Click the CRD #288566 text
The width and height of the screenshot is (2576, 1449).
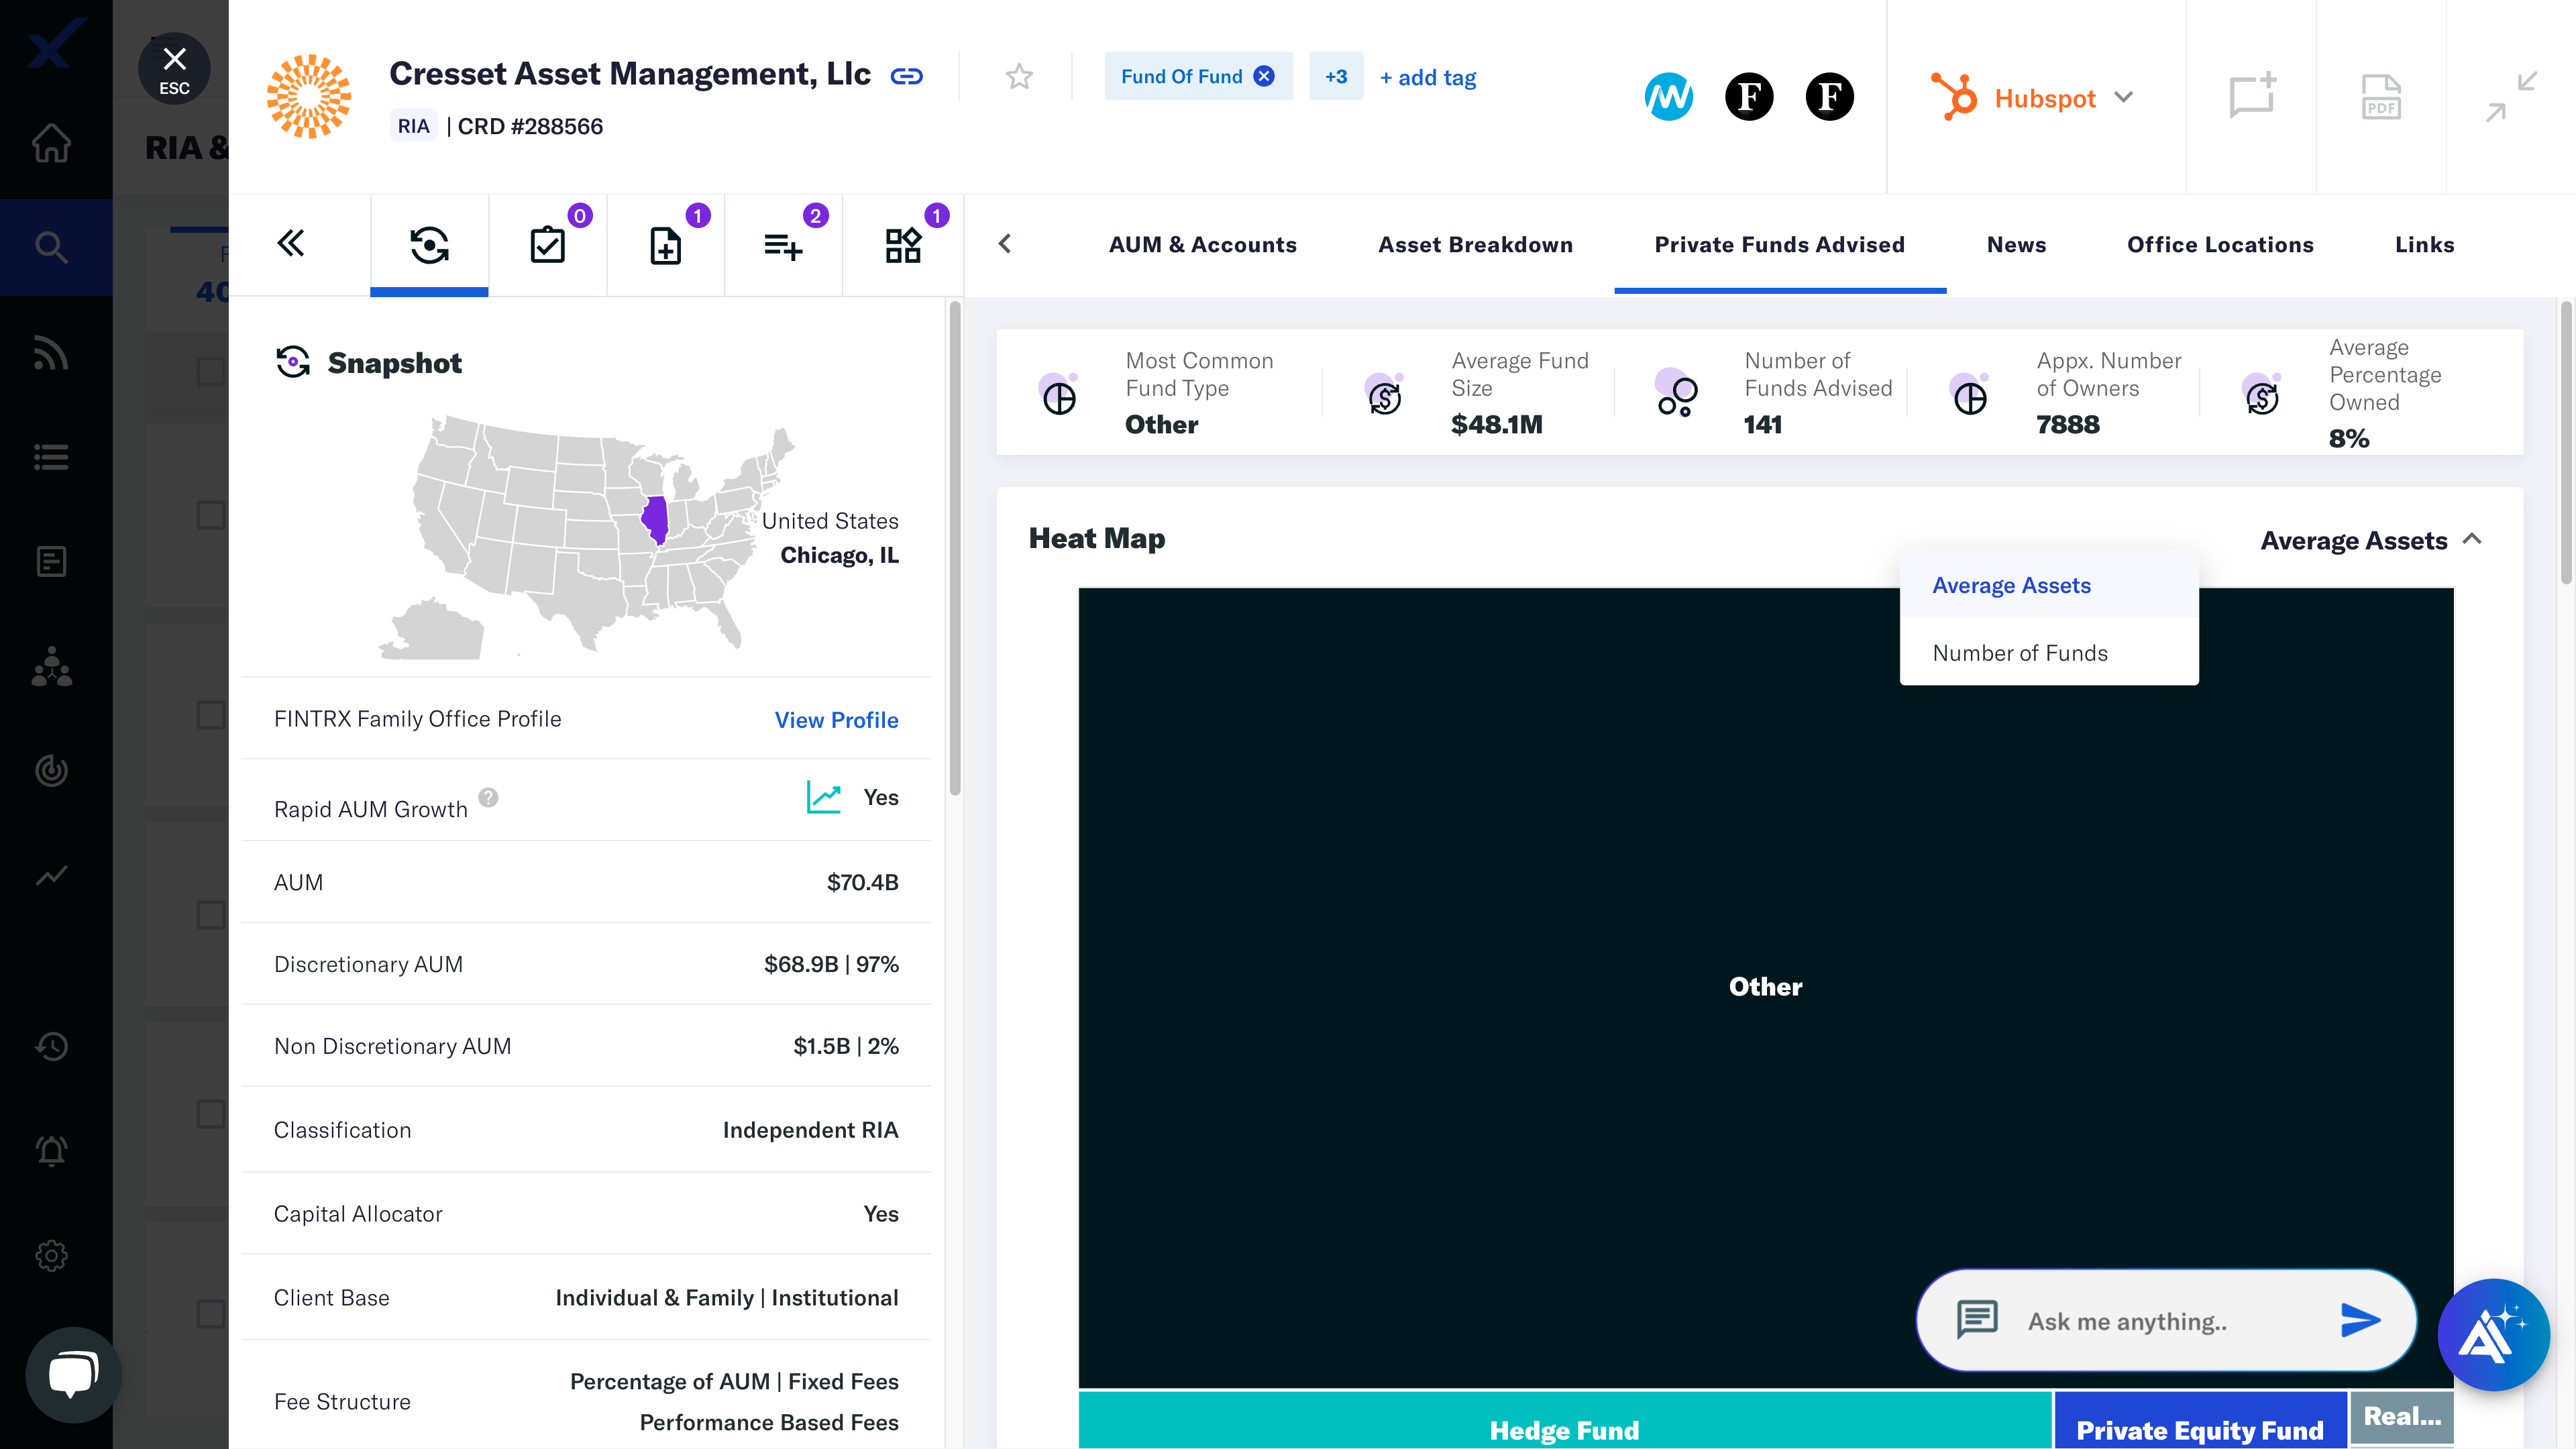pyautogui.click(x=530, y=126)
